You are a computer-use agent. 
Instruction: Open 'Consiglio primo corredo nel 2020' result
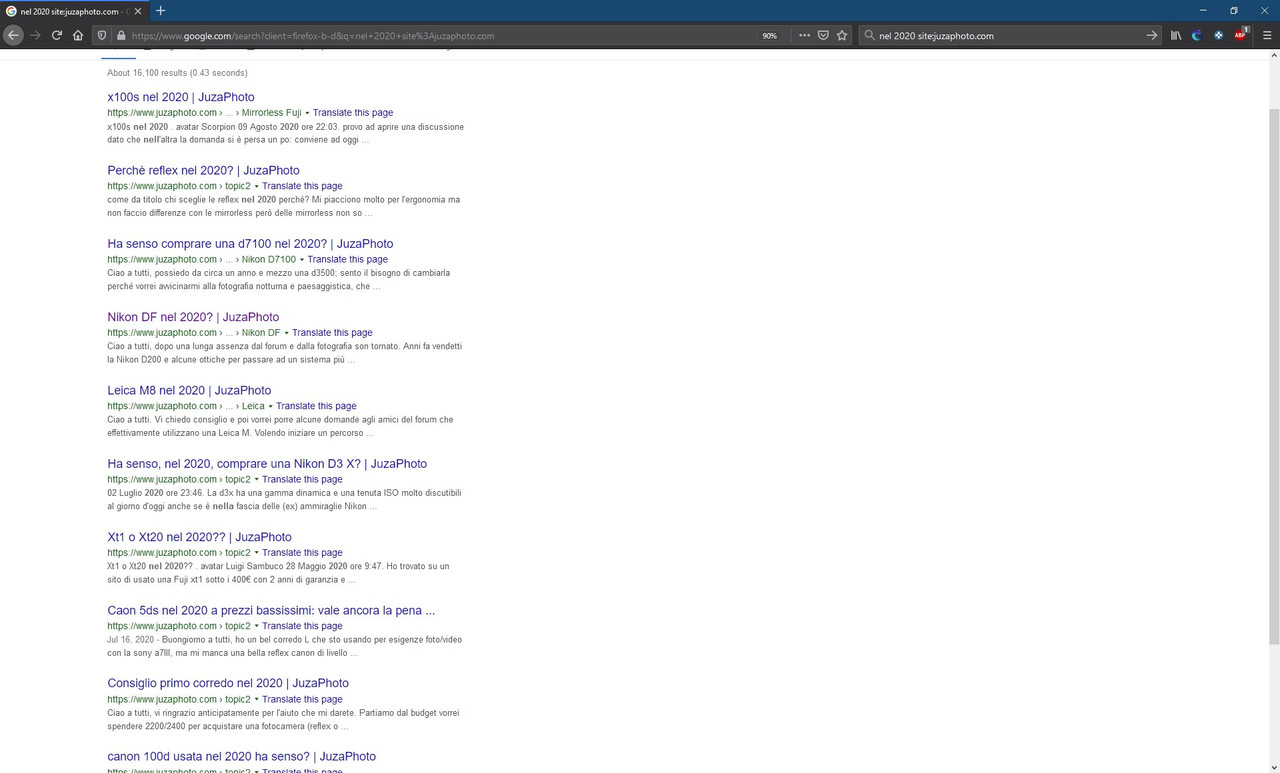pos(228,683)
